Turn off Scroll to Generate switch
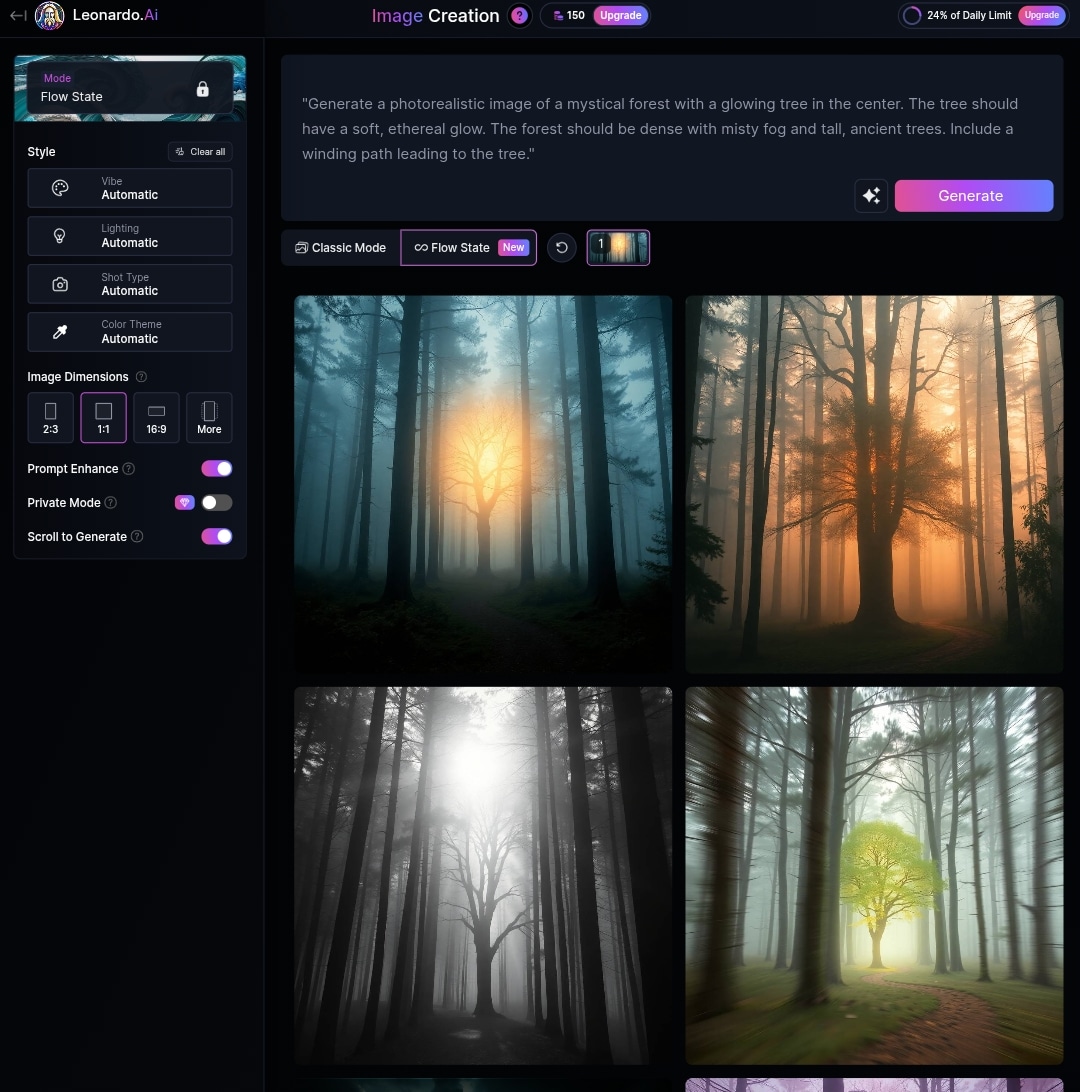Viewport: 1080px width, 1092px height. 217,536
